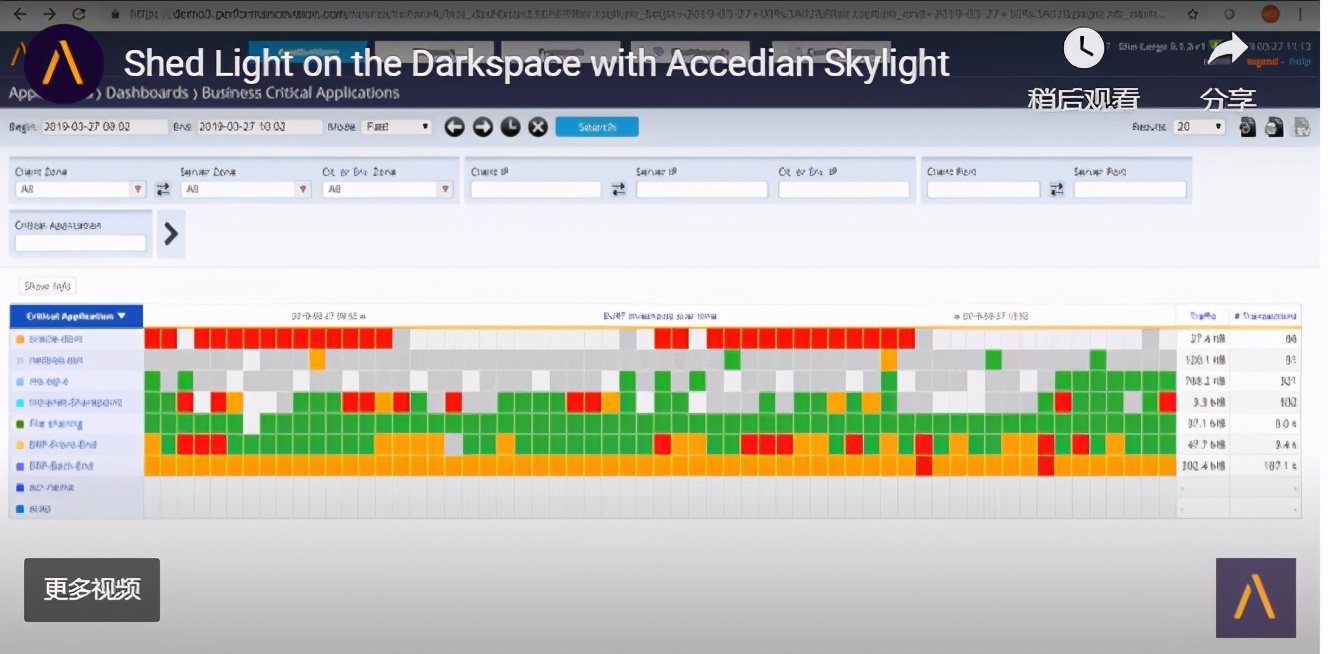Click the Server IP field
The image size is (1328, 654).
pos(702,189)
